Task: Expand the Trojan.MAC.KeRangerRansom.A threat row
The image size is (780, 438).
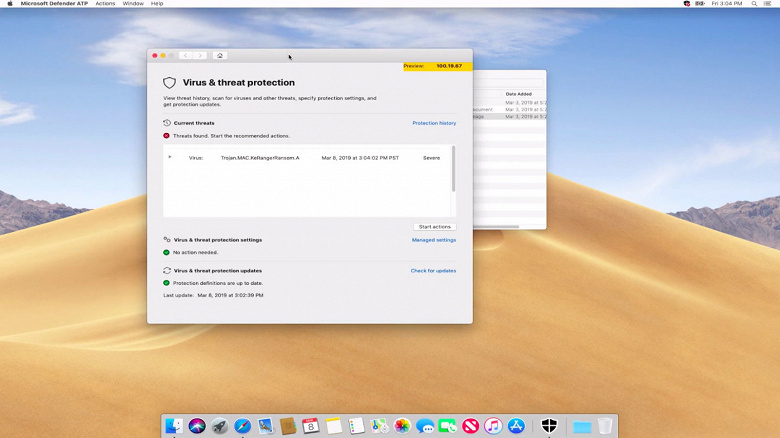Action: coord(170,157)
